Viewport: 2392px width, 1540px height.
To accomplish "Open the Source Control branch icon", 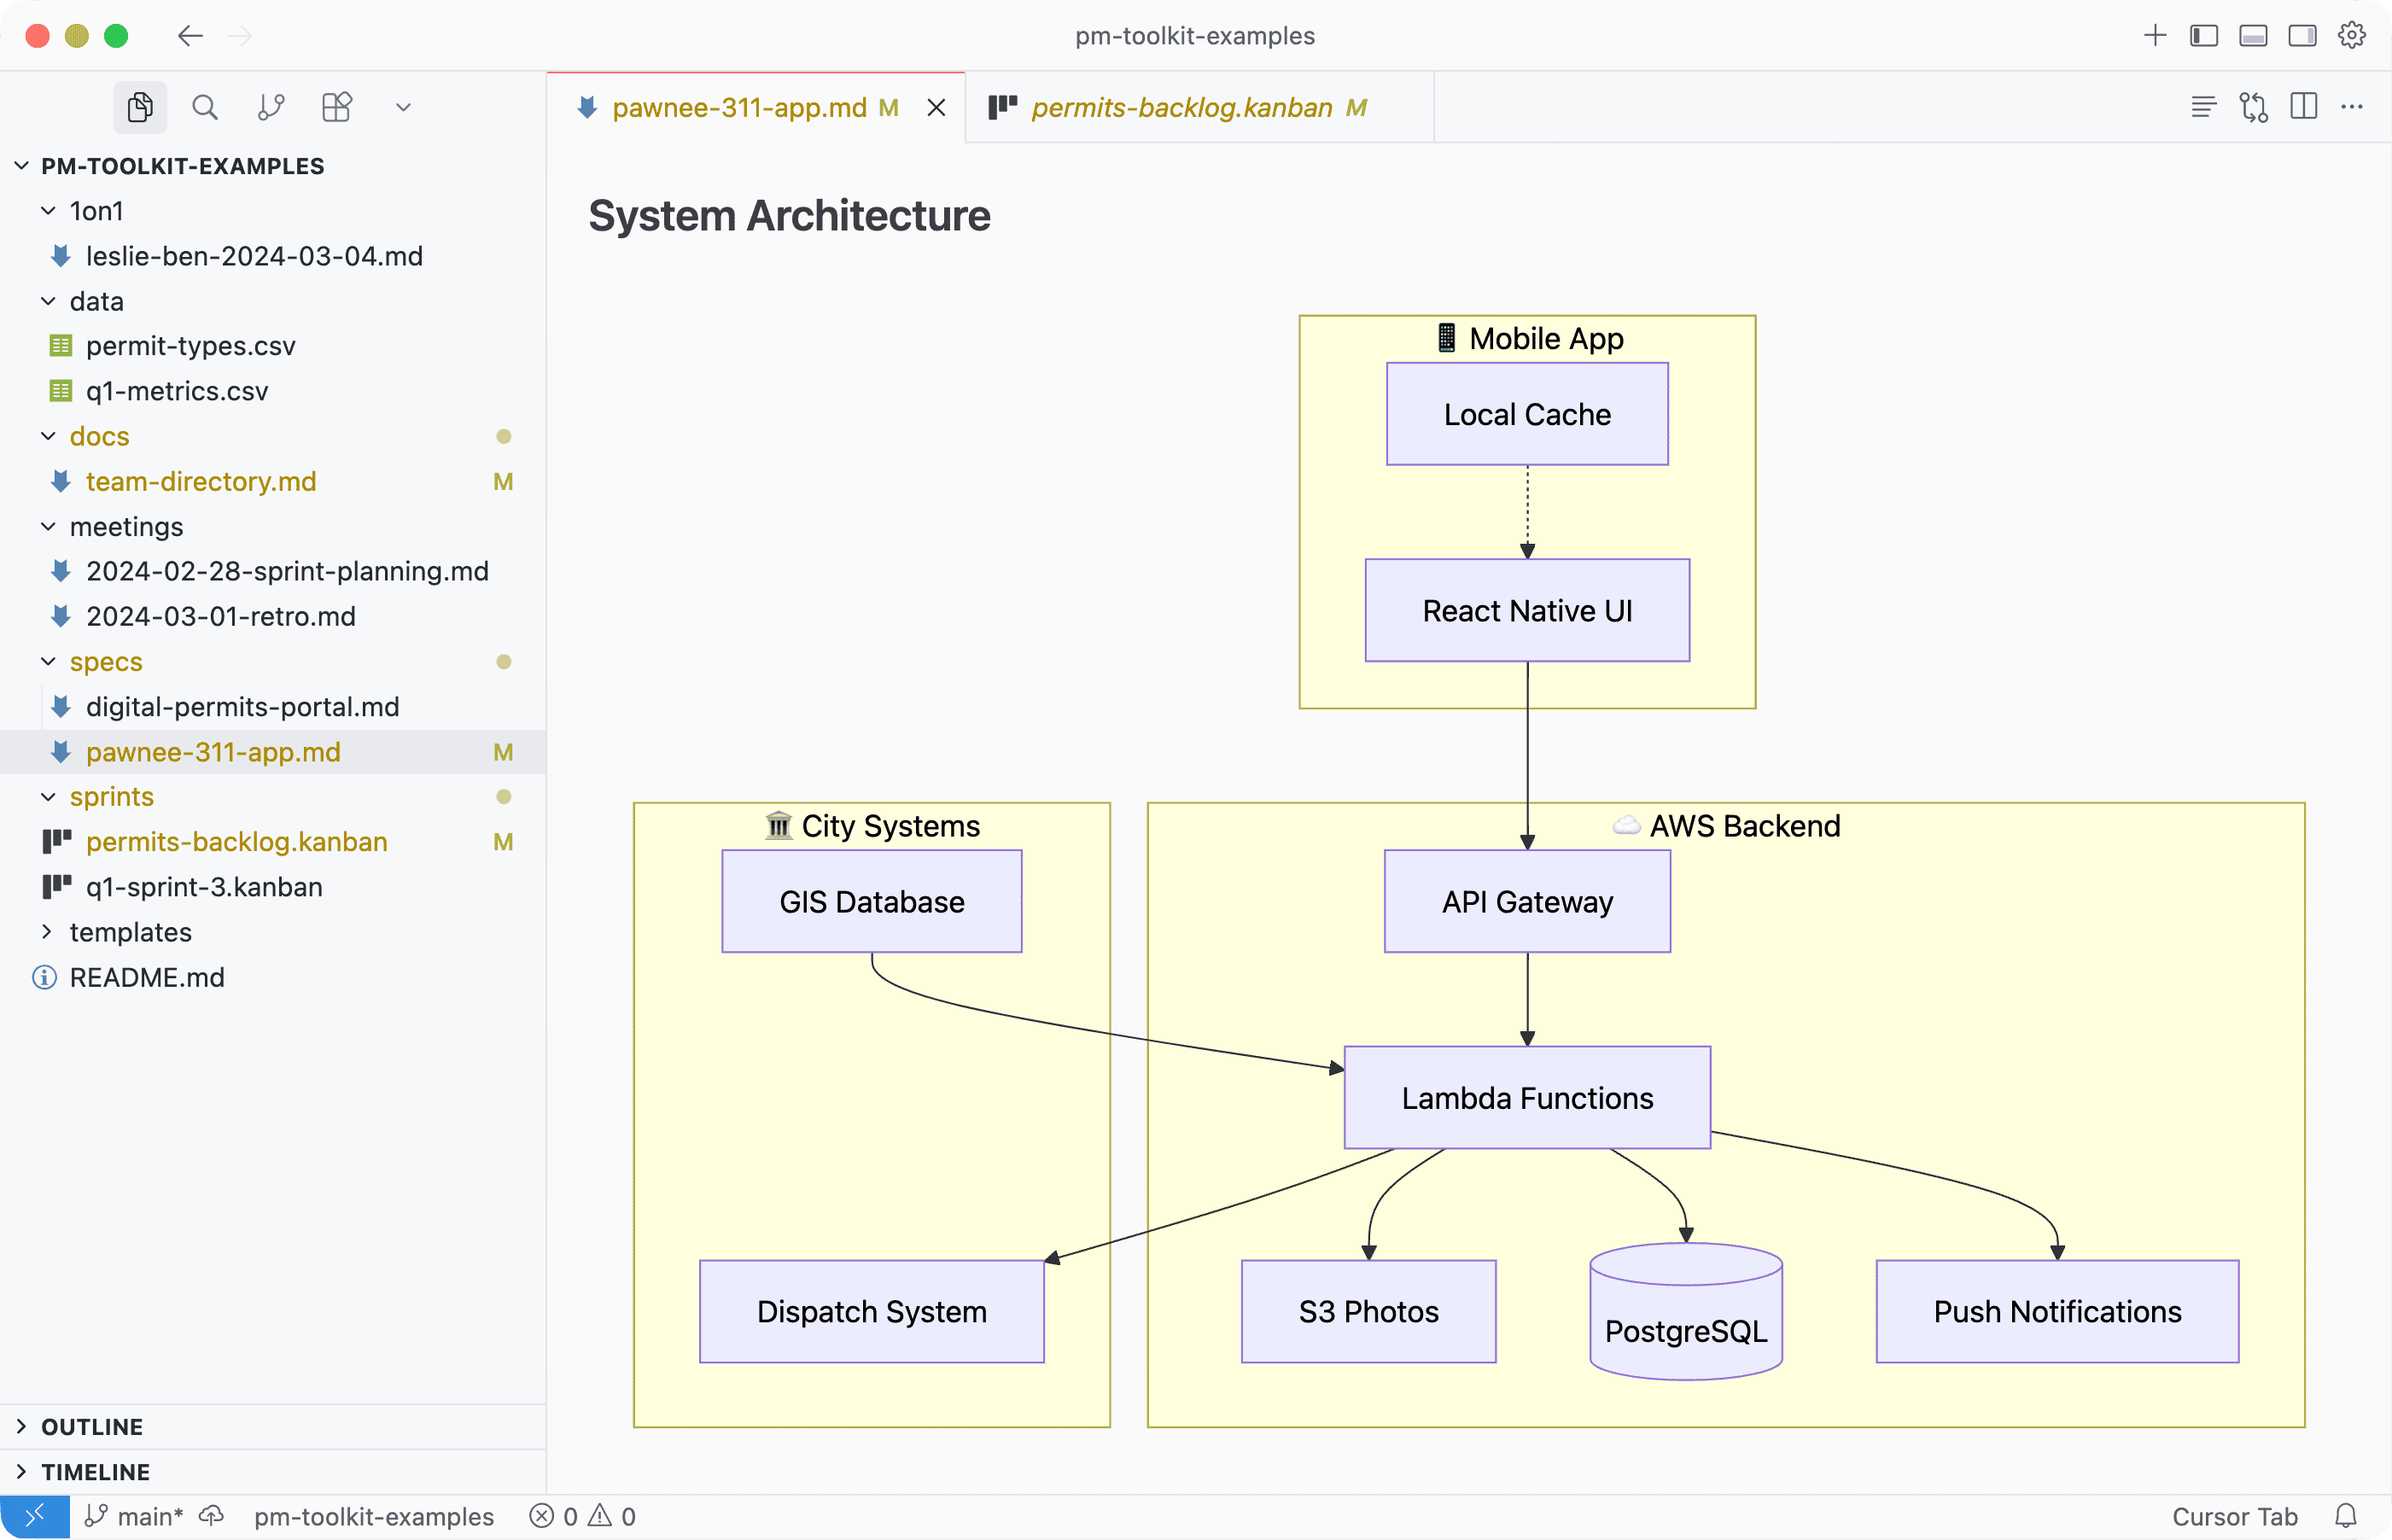I will click(271, 107).
